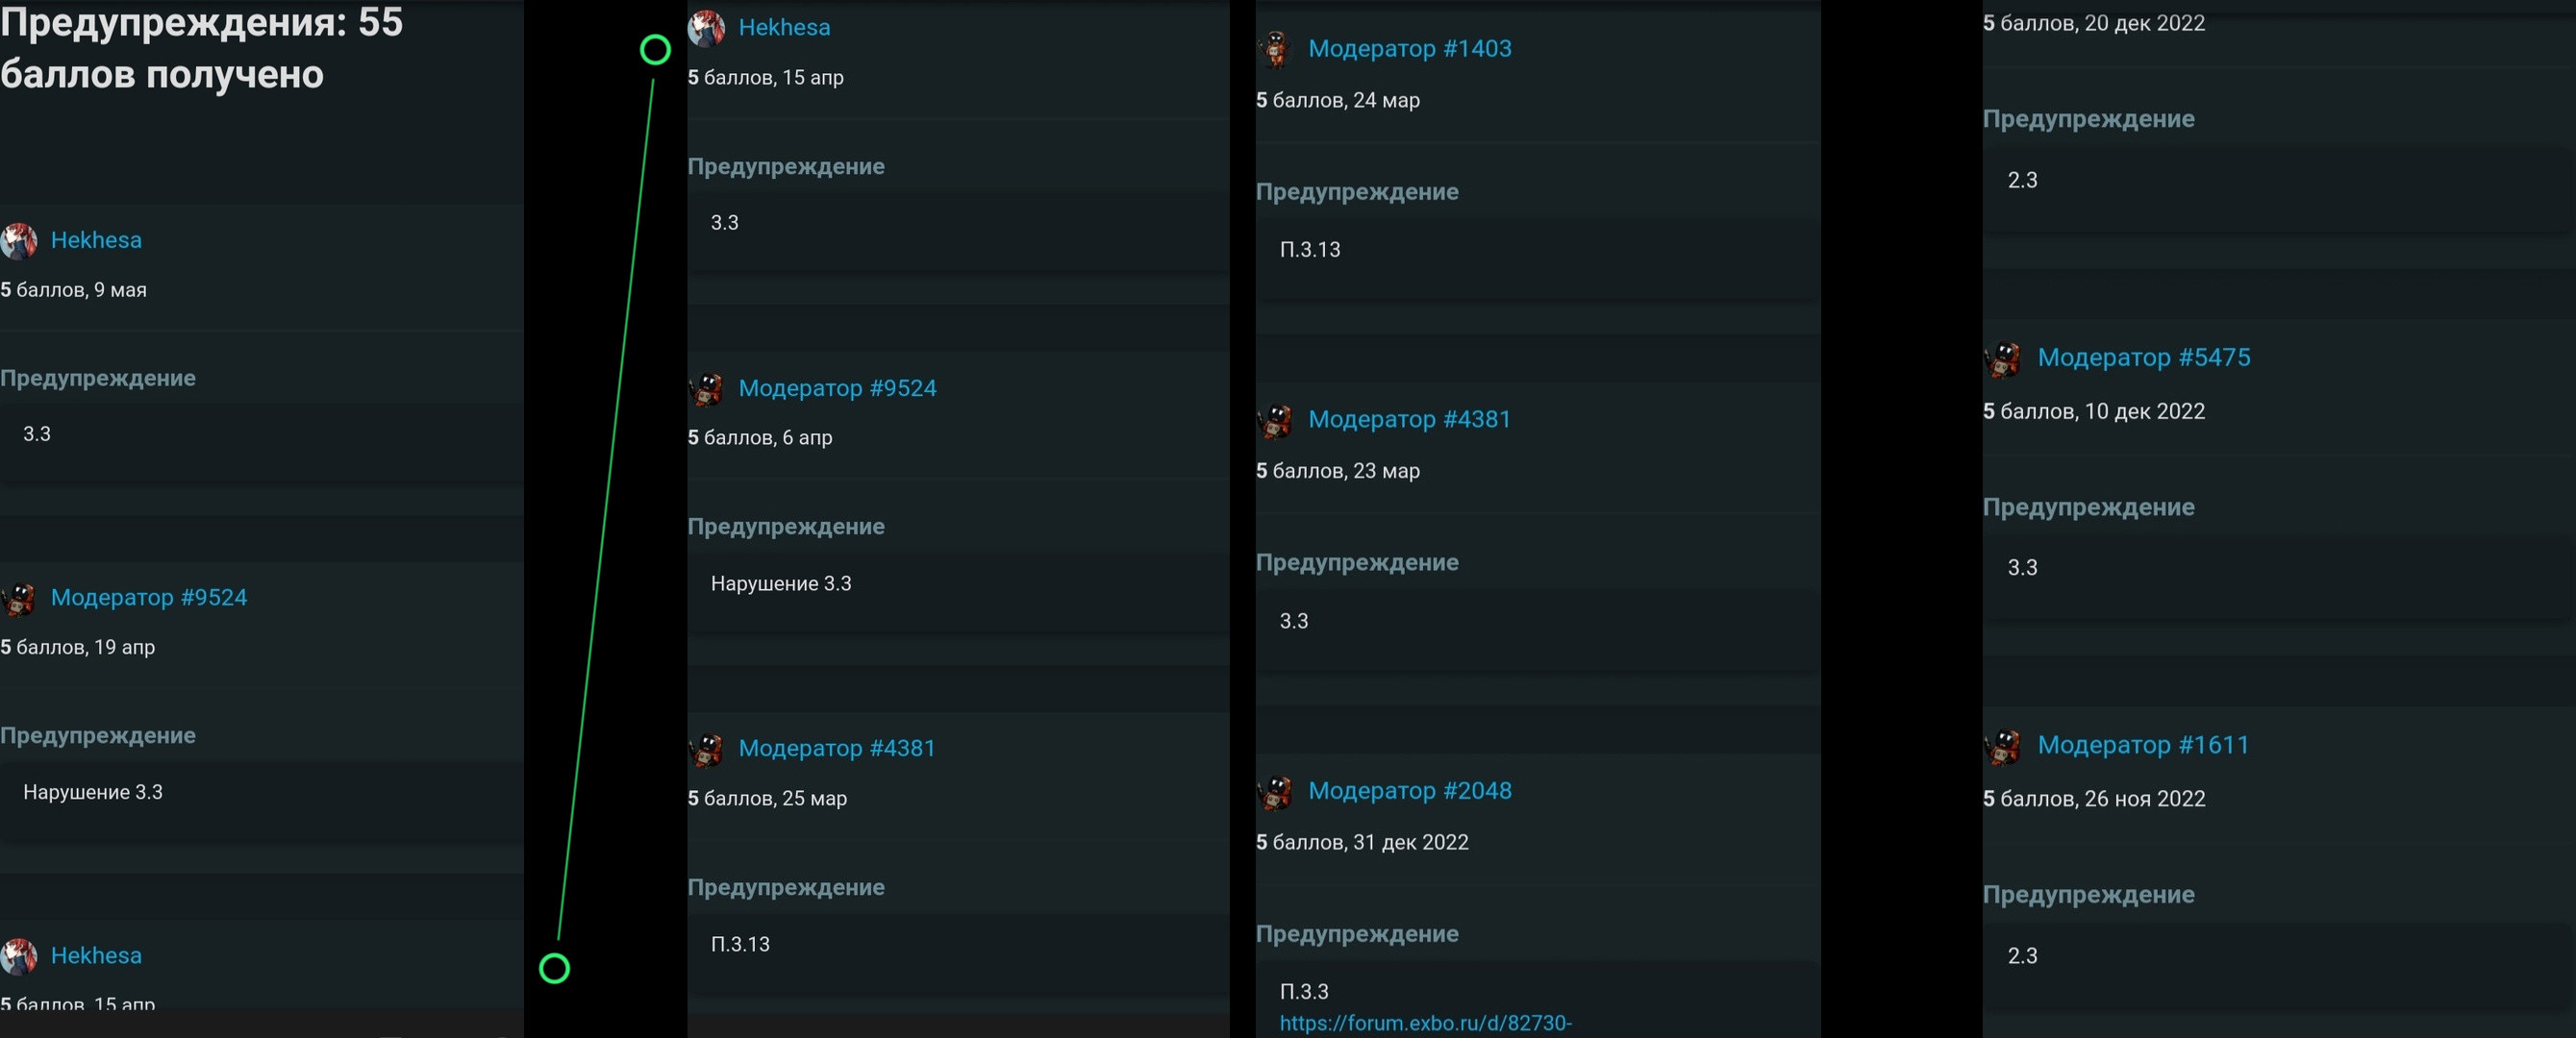Image resolution: width=2576 pixels, height=1038 pixels.
Task: Click Hekhesa avatar above 9 мая warning
Action: [18, 241]
